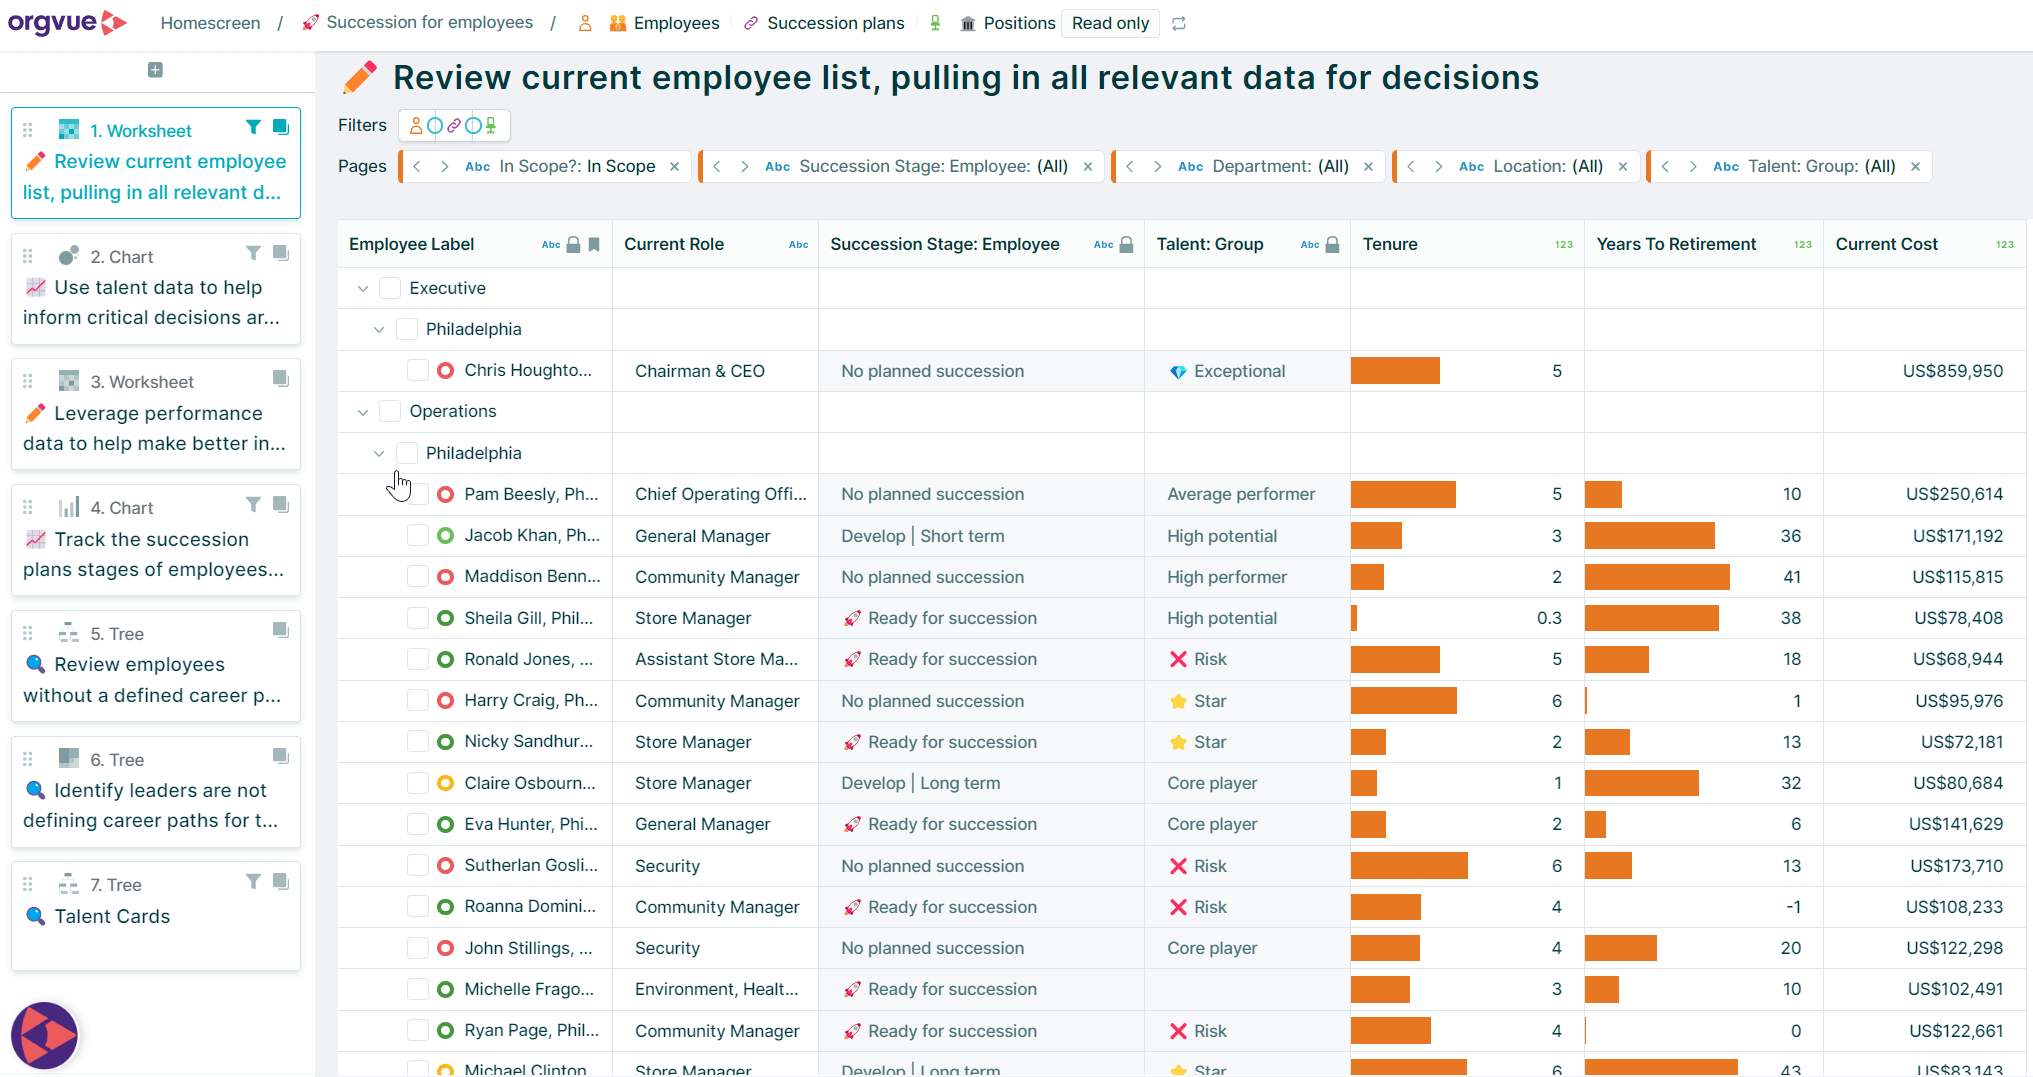This screenshot has height=1077, width=2033.
Task: Open slide 4 Track the succession chart
Action: (x=155, y=540)
